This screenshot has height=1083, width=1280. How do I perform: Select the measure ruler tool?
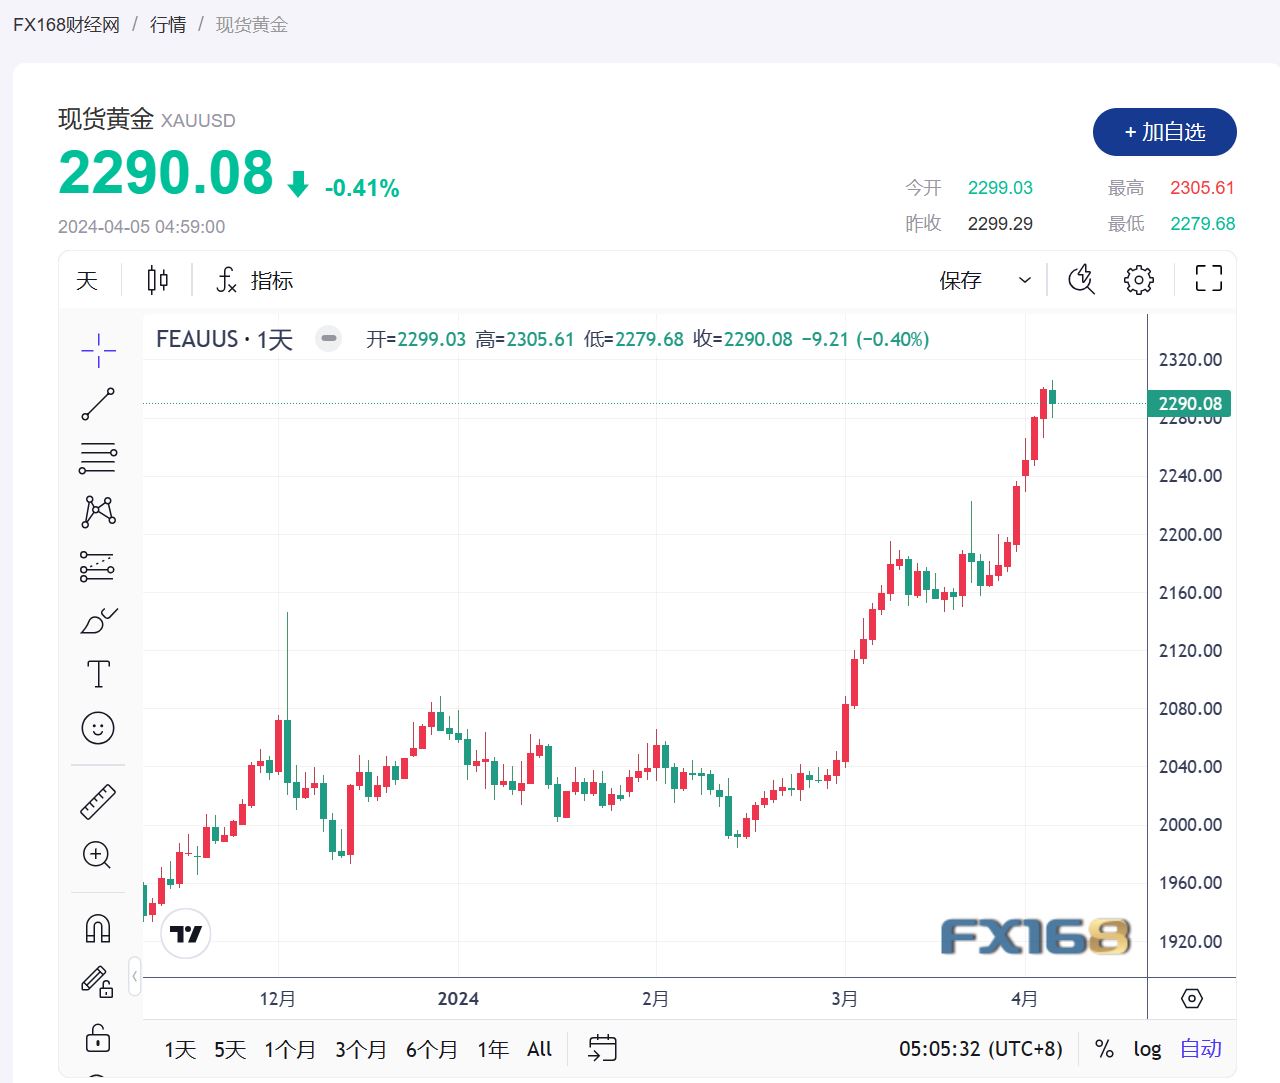pos(97,801)
